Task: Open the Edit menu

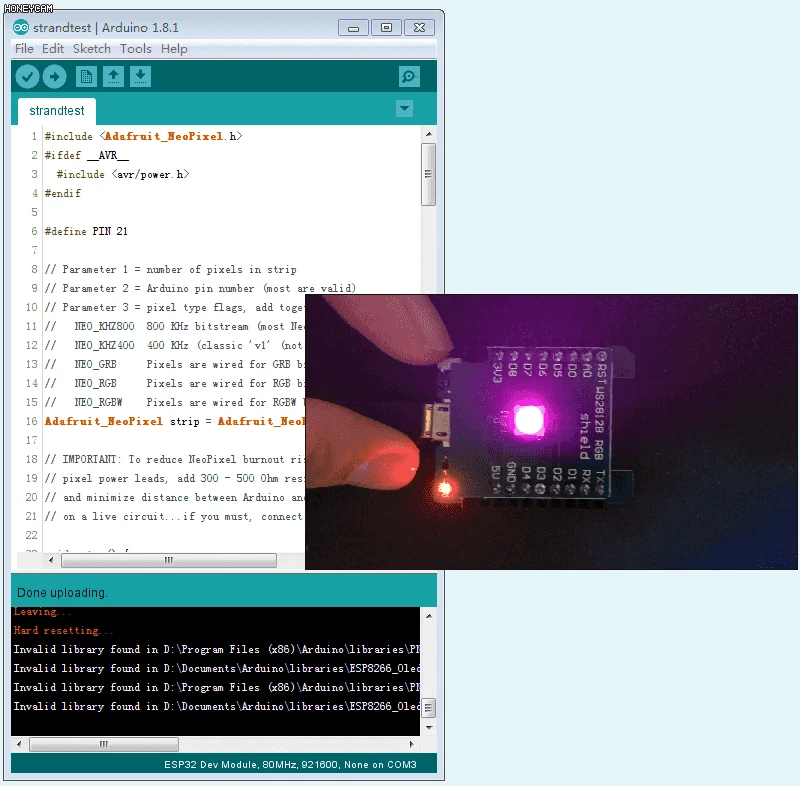Action: [53, 49]
